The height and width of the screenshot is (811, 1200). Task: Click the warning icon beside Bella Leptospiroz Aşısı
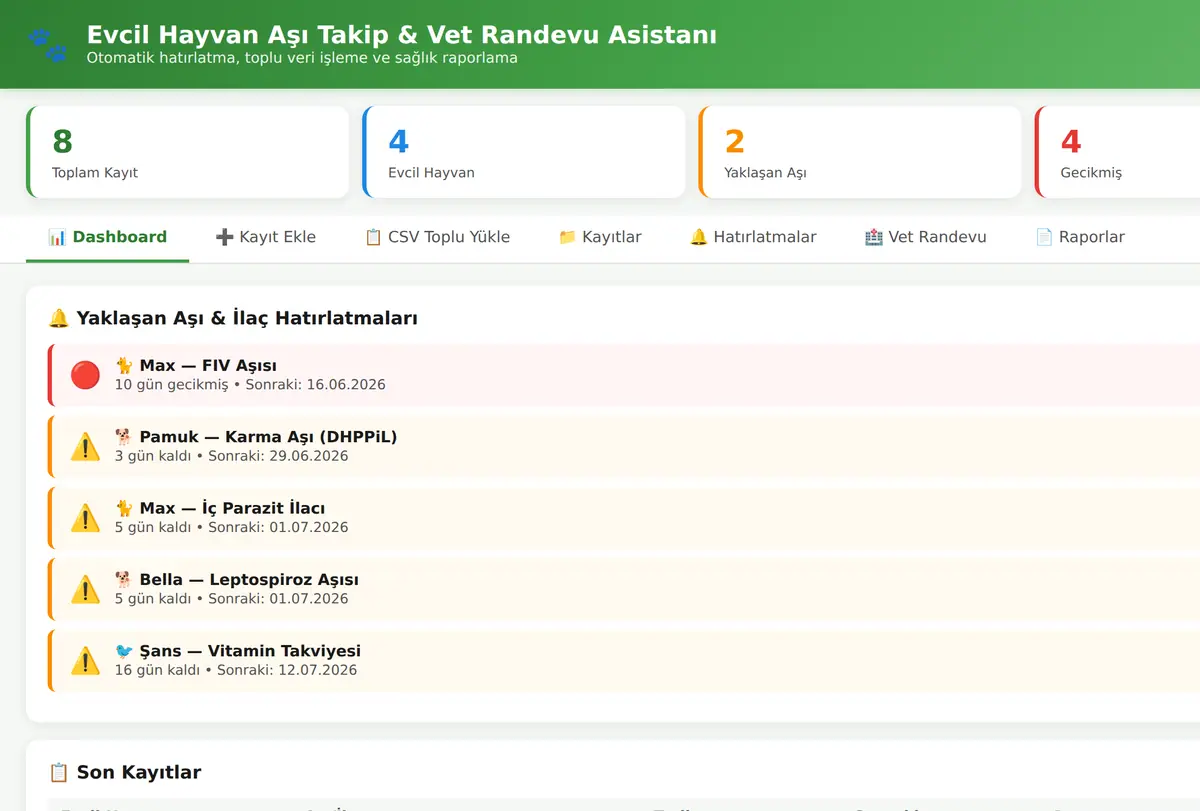[85, 589]
